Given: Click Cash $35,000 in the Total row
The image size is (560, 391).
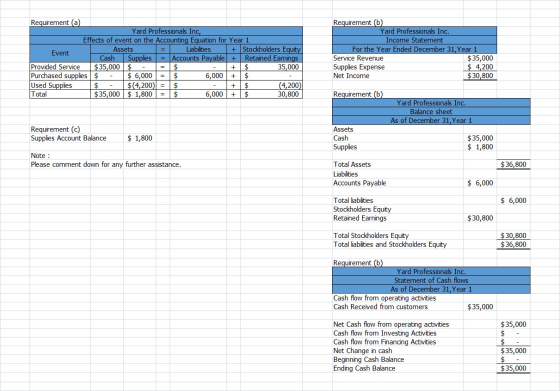Looking at the screenshot, I should pyautogui.click(x=107, y=94).
